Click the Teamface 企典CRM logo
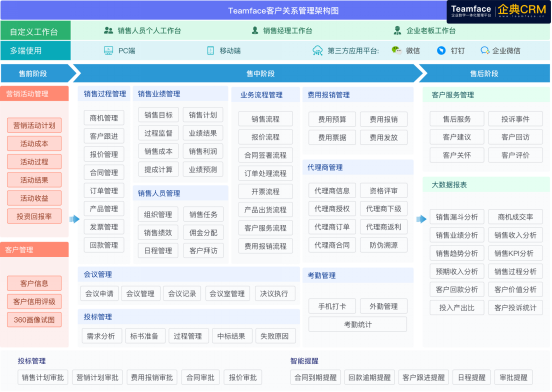Screen dimensions: 552x392 tap(498, 11)
